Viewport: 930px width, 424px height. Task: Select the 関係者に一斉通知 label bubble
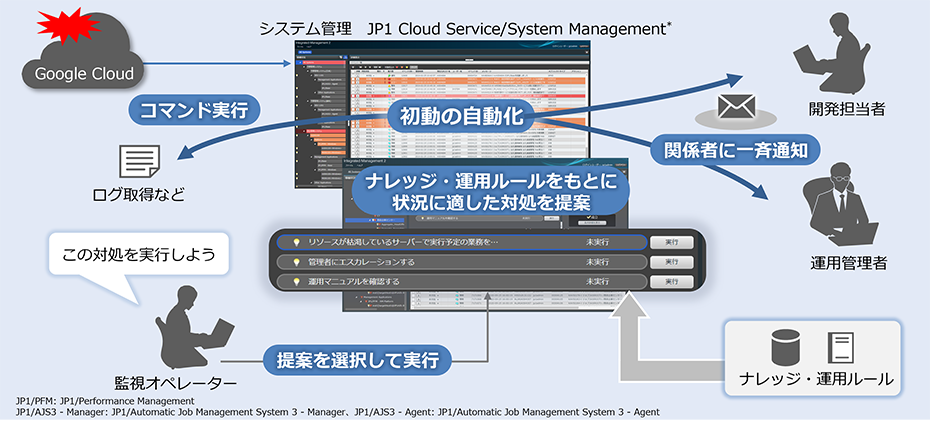[x=734, y=149]
